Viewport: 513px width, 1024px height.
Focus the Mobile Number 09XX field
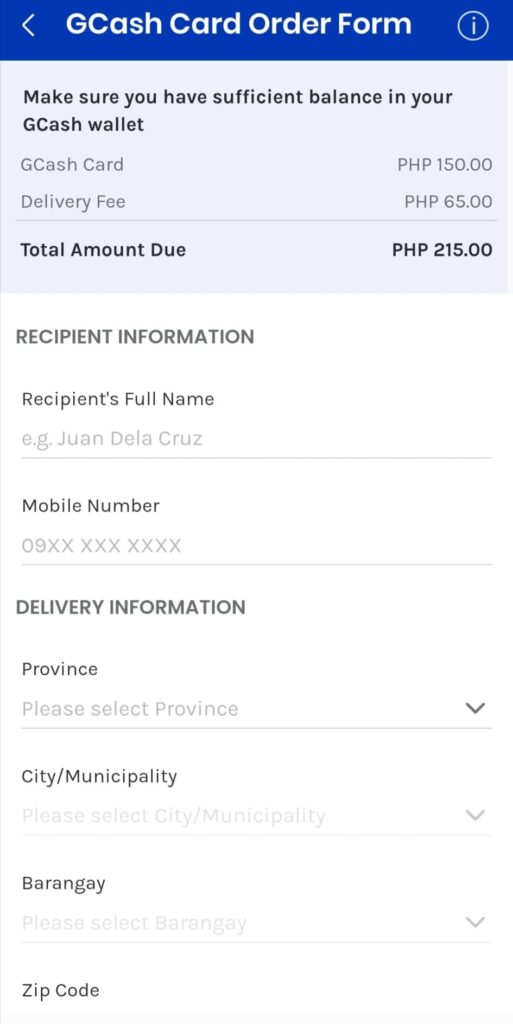tap(256, 546)
